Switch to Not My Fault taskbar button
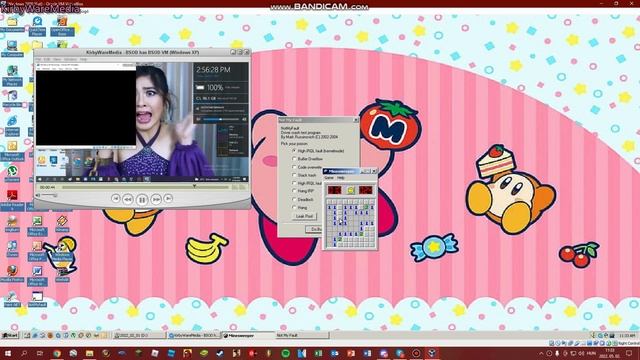This screenshot has height=360, width=640. click(302, 335)
